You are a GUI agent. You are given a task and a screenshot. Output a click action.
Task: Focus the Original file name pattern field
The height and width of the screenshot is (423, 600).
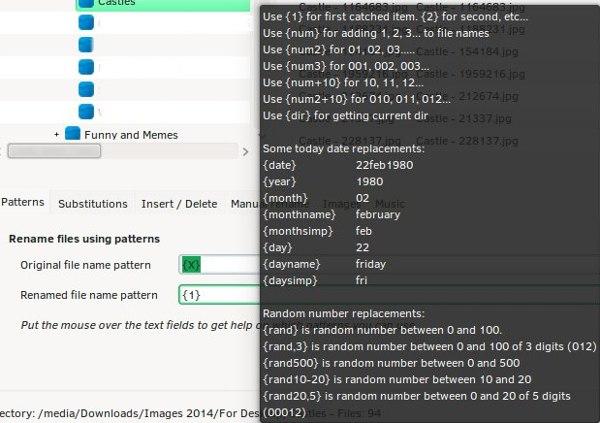click(x=218, y=265)
